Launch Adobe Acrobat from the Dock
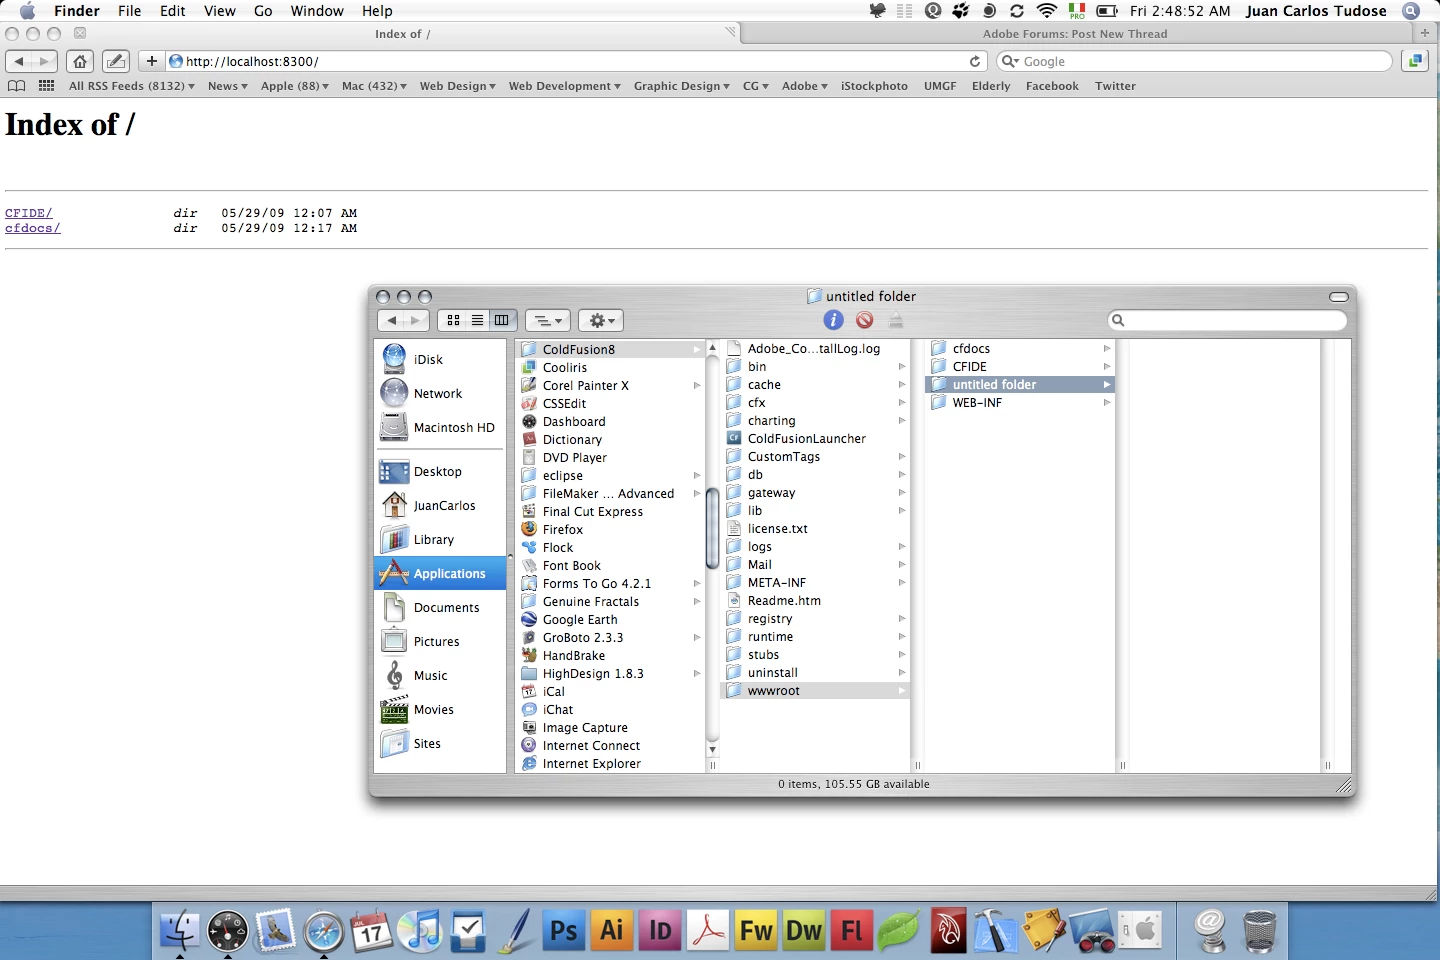The width and height of the screenshot is (1440, 960). (708, 931)
